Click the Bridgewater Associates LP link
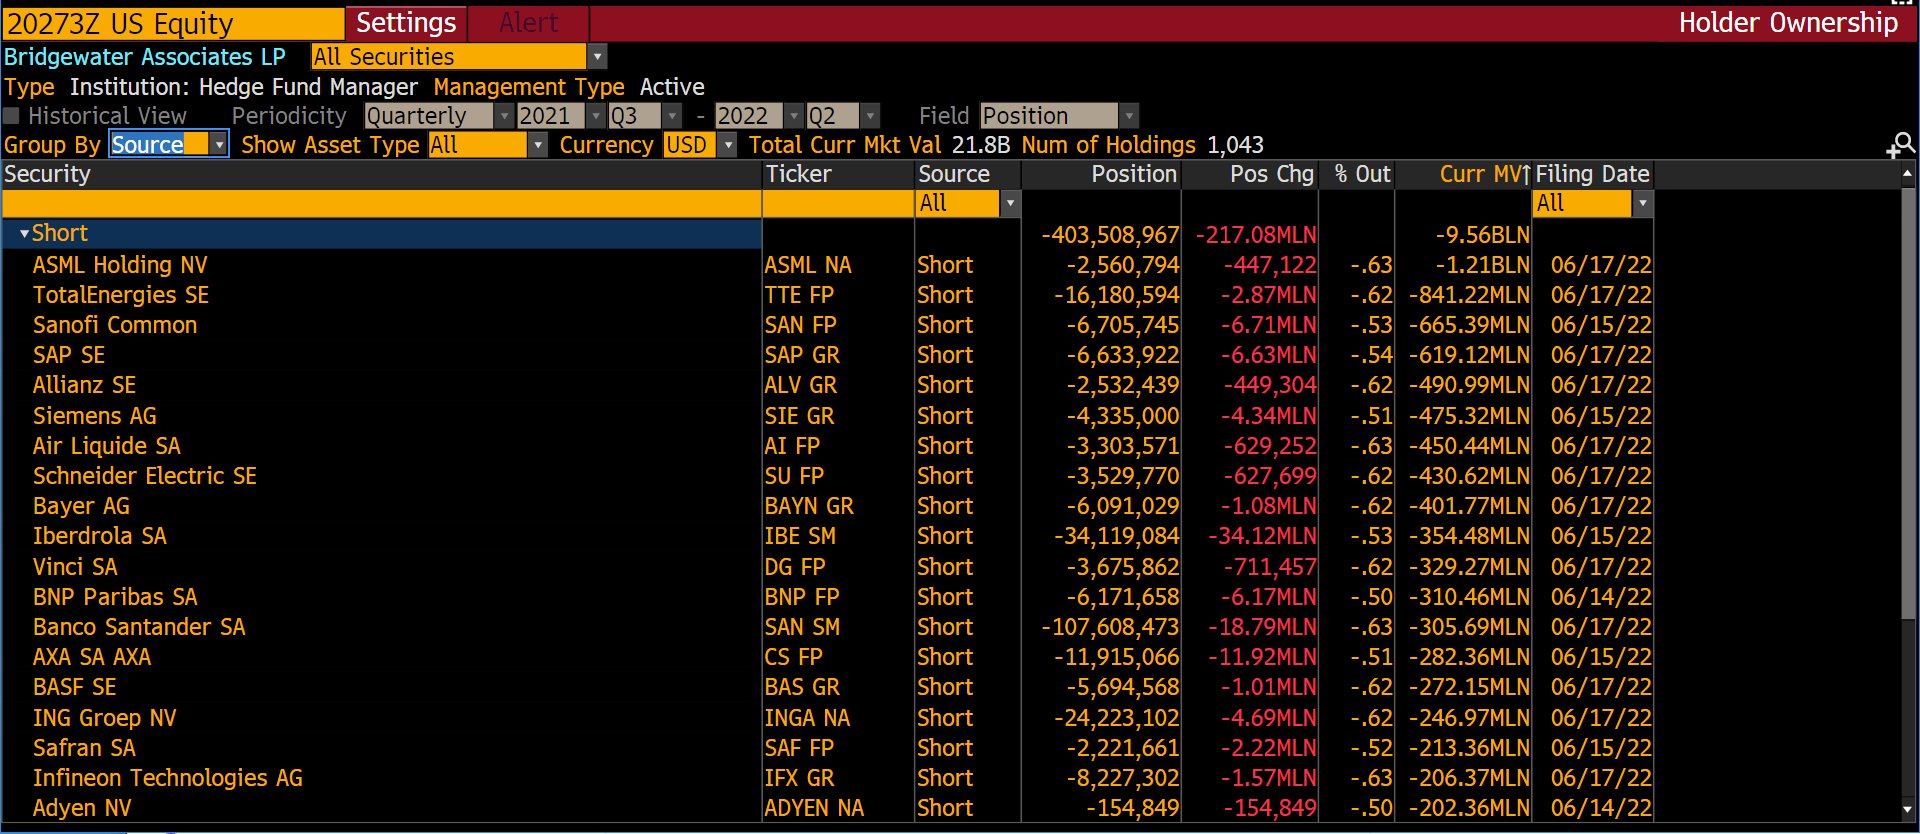 (145, 57)
